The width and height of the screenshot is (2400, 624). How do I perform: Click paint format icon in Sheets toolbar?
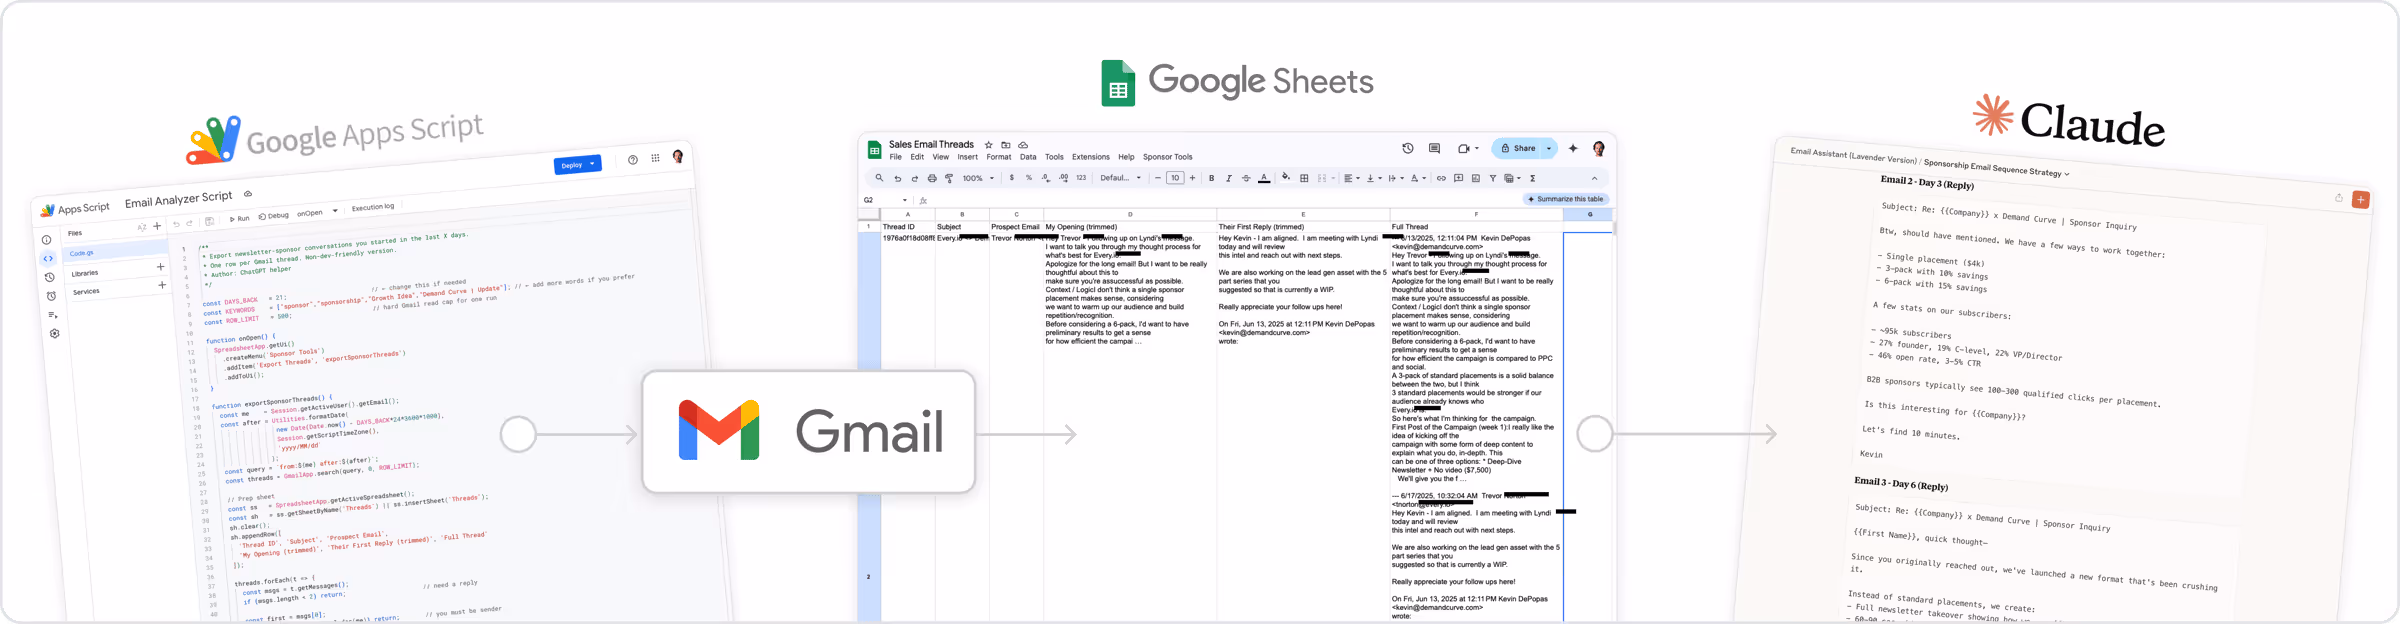click(x=949, y=178)
